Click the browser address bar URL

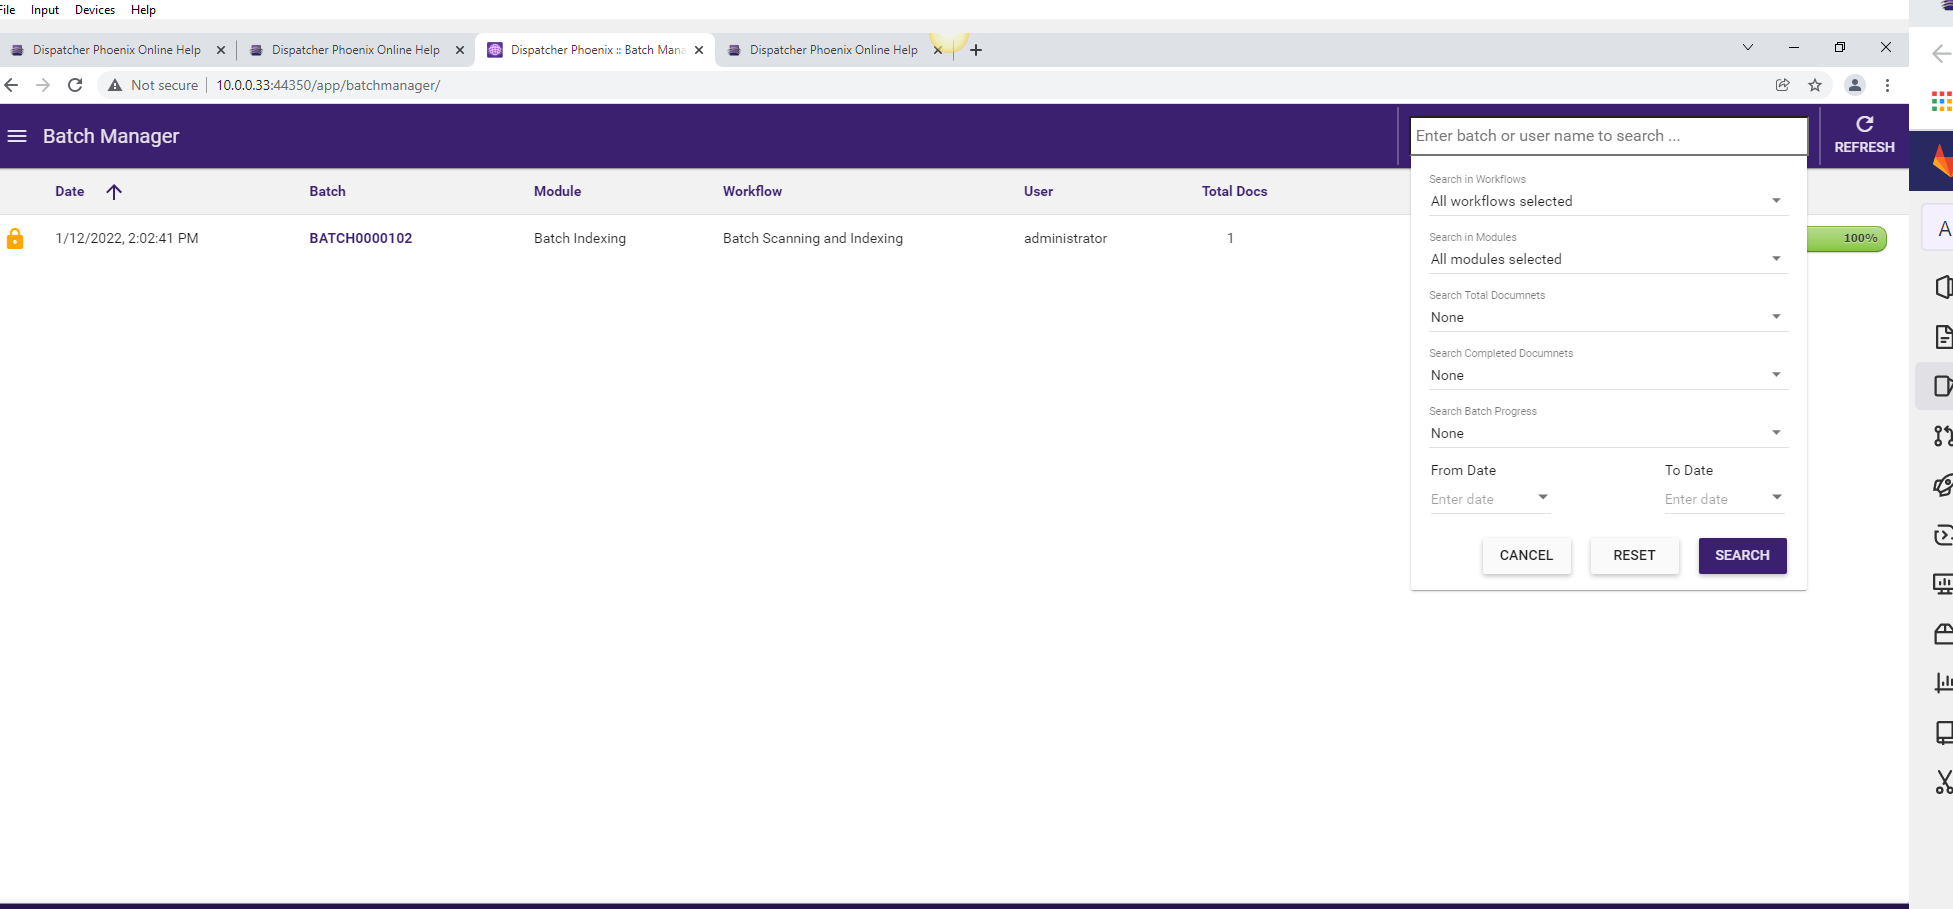[x=328, y=85]
